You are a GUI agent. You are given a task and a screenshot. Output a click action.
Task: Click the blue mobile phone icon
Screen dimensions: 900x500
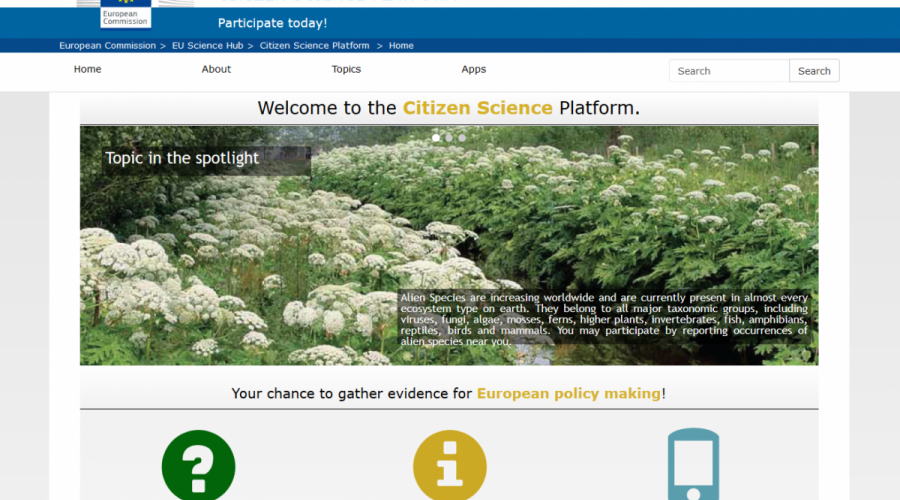click(x=693, y=465)
